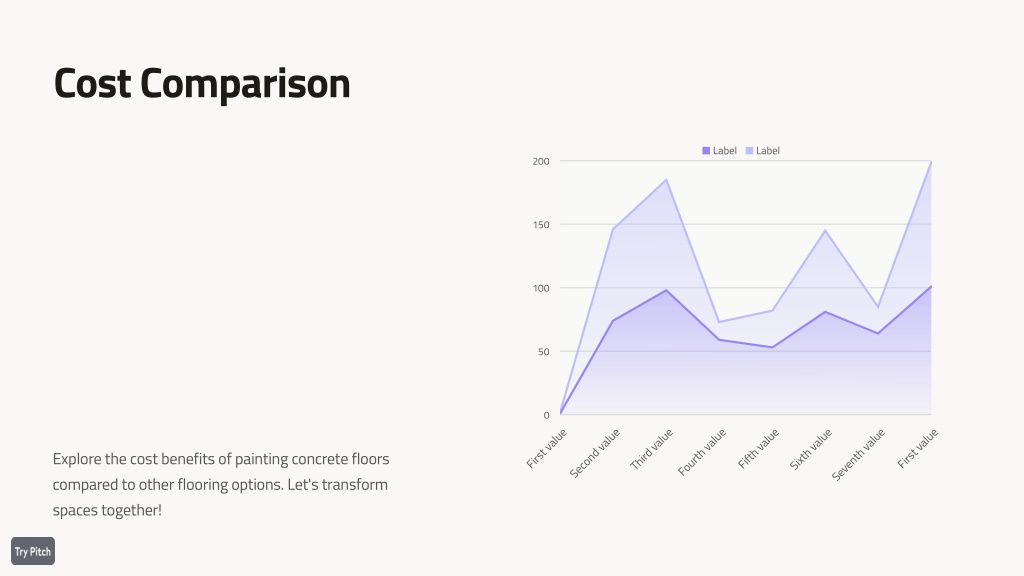This screenshot has height=576, width=1024.
Task: Click the Second value axis label
Action: pyautogui.click(x=594, y=453)
